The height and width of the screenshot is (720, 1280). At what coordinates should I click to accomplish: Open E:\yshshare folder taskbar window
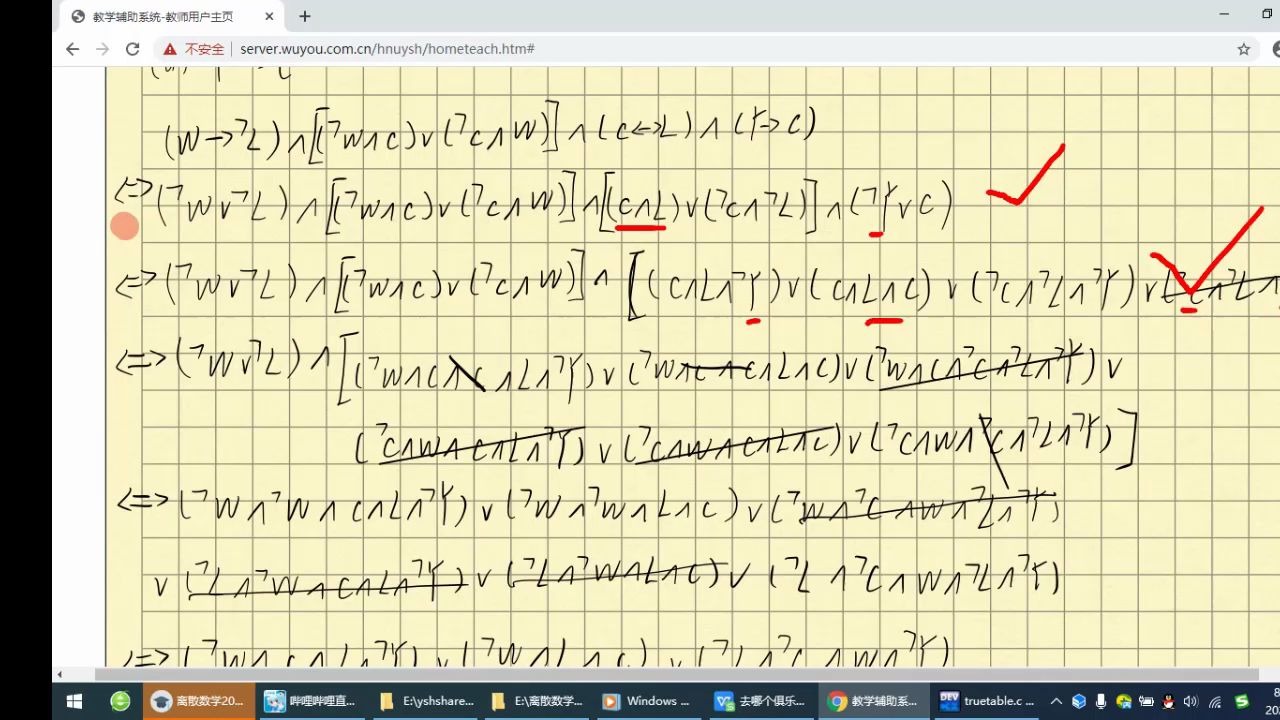(x=424, y=702)
